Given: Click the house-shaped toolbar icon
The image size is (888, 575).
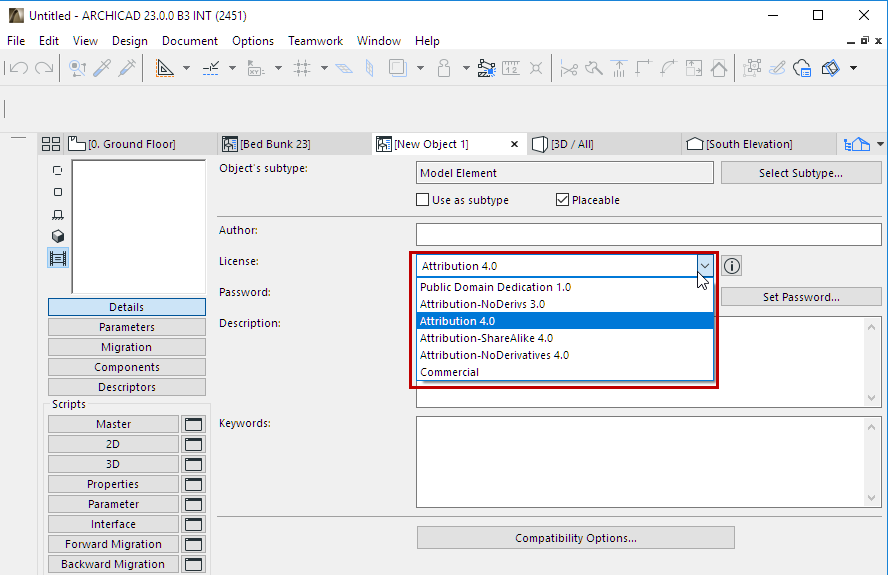Looking at the screenshot, I should point(719,68).
